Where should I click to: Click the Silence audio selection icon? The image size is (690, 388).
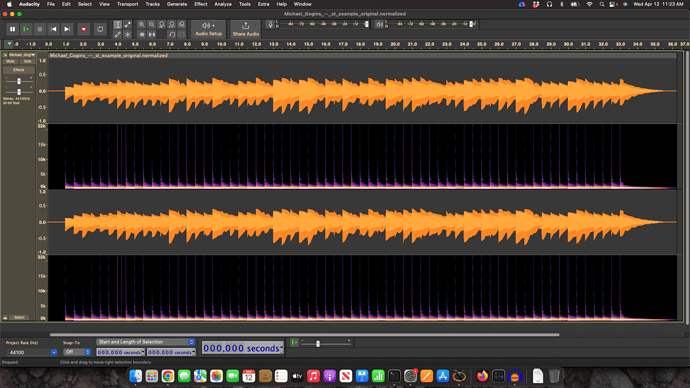click(x=151, y=34)
